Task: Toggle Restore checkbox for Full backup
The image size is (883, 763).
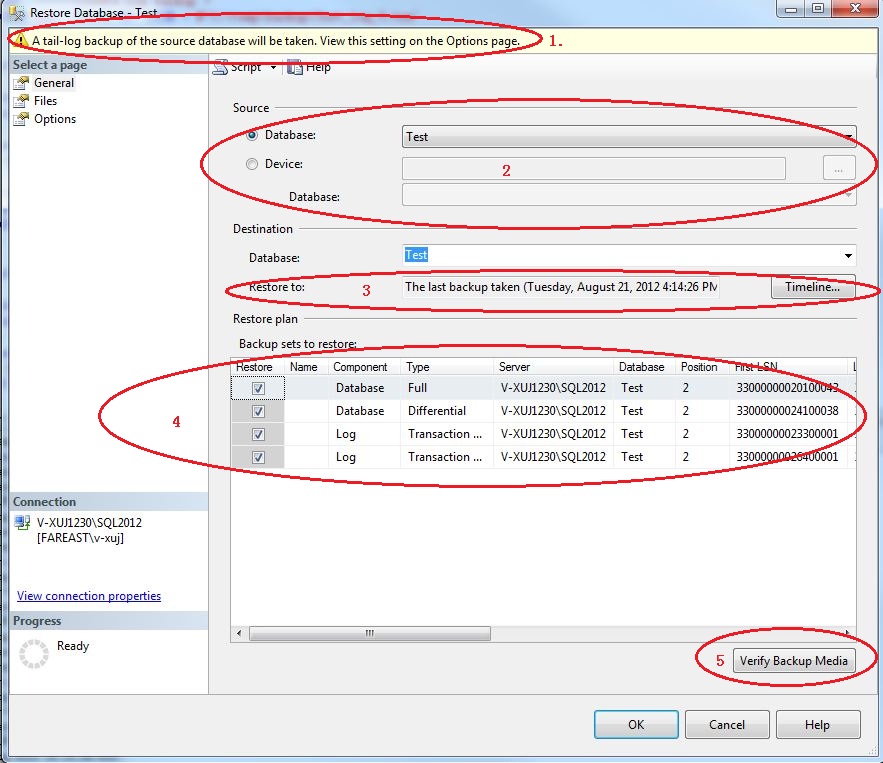Action: point(258,389)
